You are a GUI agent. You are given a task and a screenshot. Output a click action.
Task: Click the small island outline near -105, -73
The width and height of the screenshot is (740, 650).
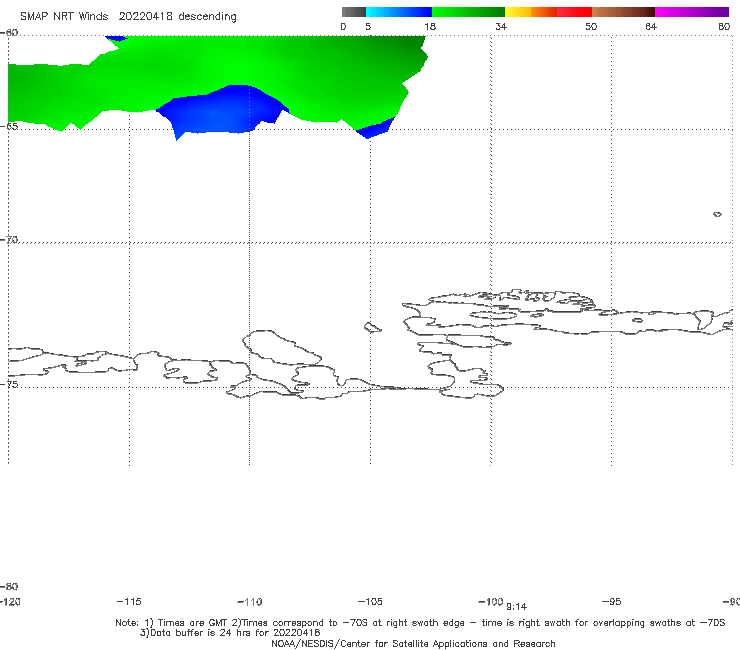pos(372,327)
